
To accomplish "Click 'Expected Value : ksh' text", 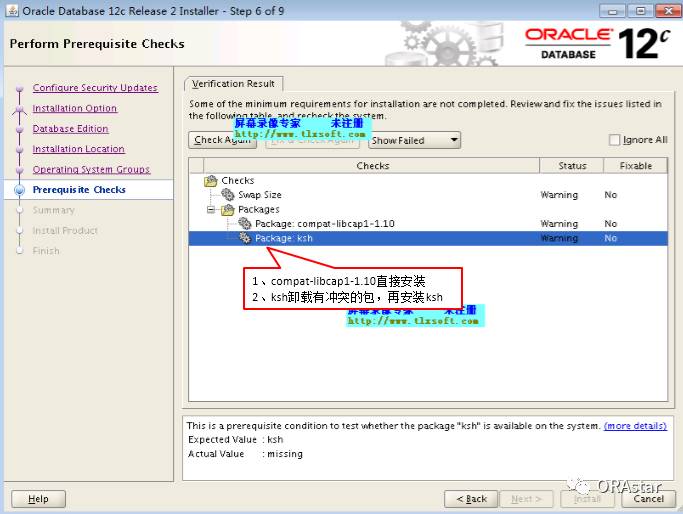I will click(236, 440).
